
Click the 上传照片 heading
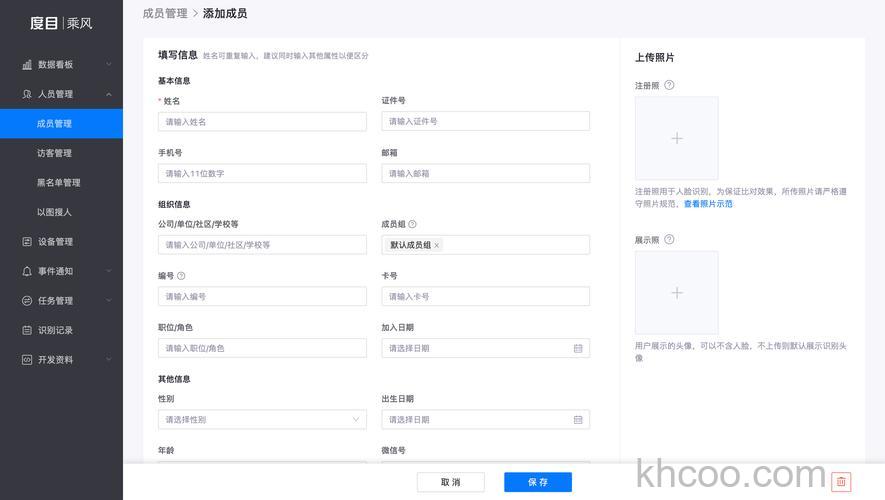[654, 58]
